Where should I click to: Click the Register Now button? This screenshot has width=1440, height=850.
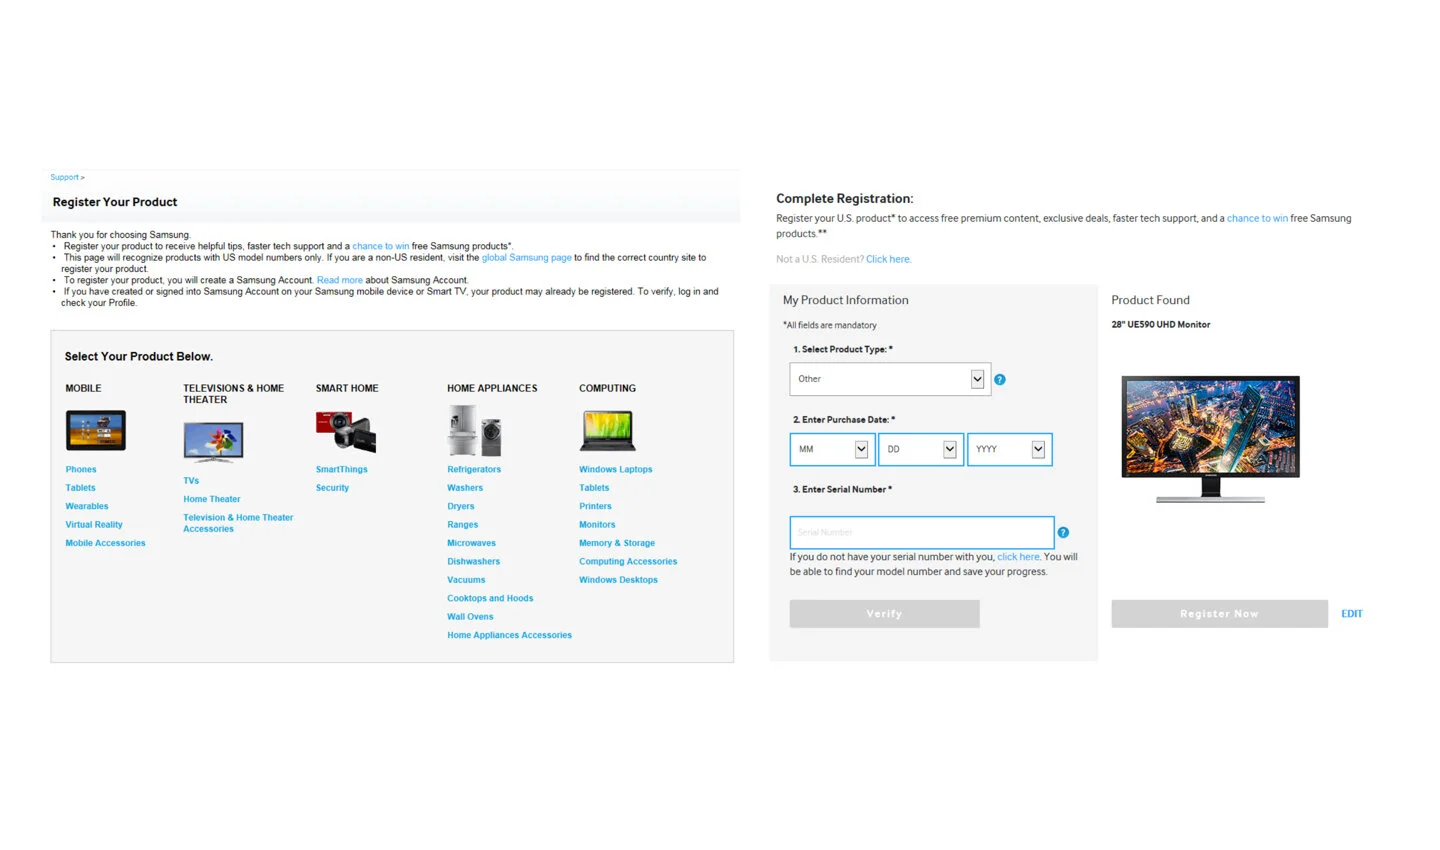point(1219,614)
